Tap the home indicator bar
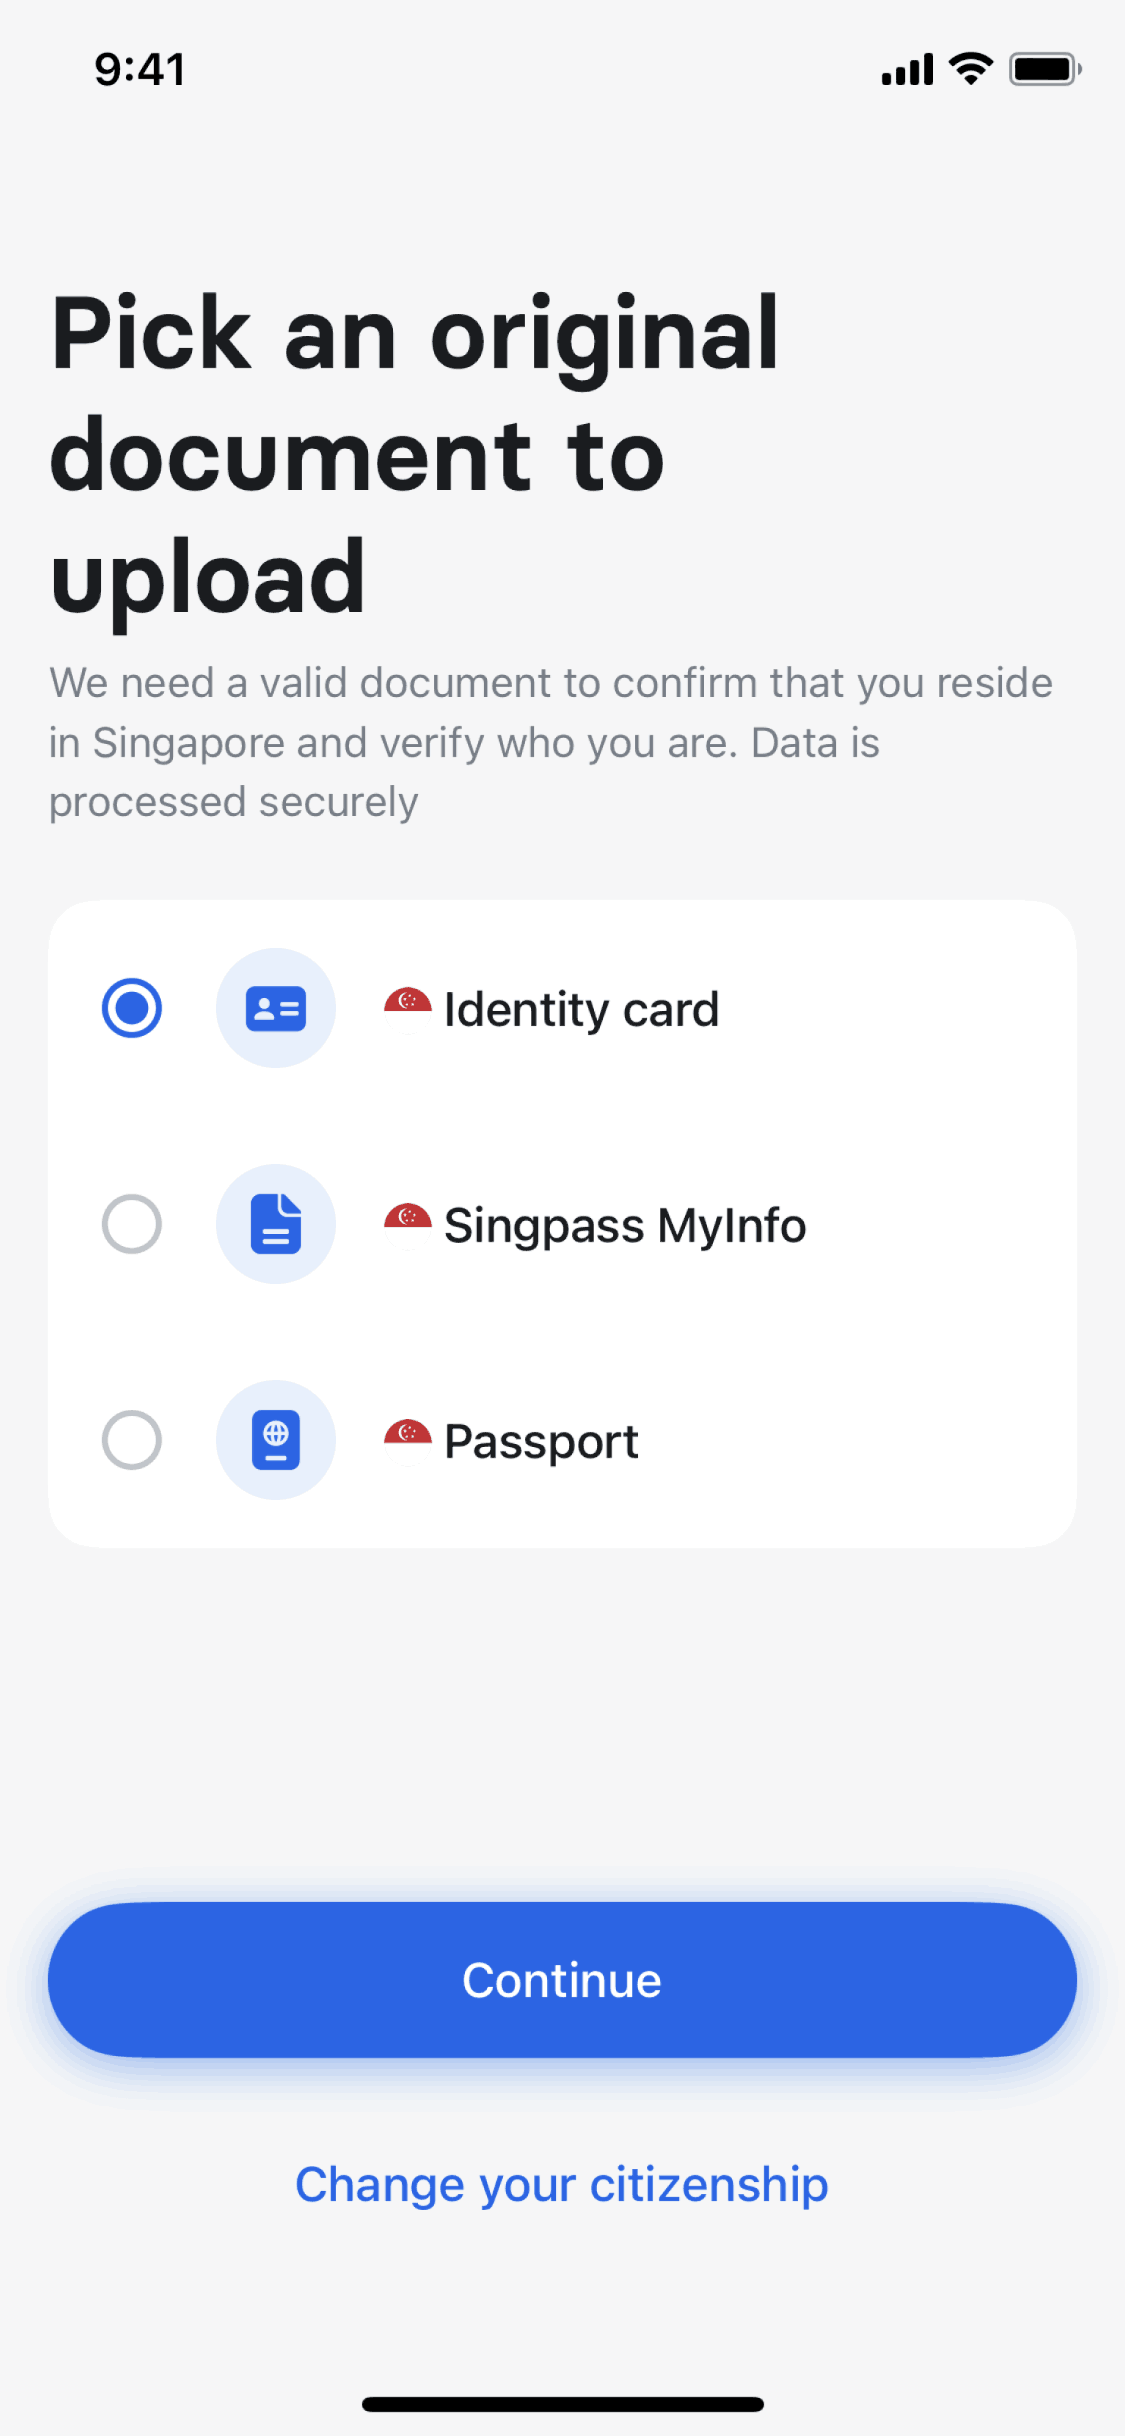The image size is (1125, 2436). 562,2404
